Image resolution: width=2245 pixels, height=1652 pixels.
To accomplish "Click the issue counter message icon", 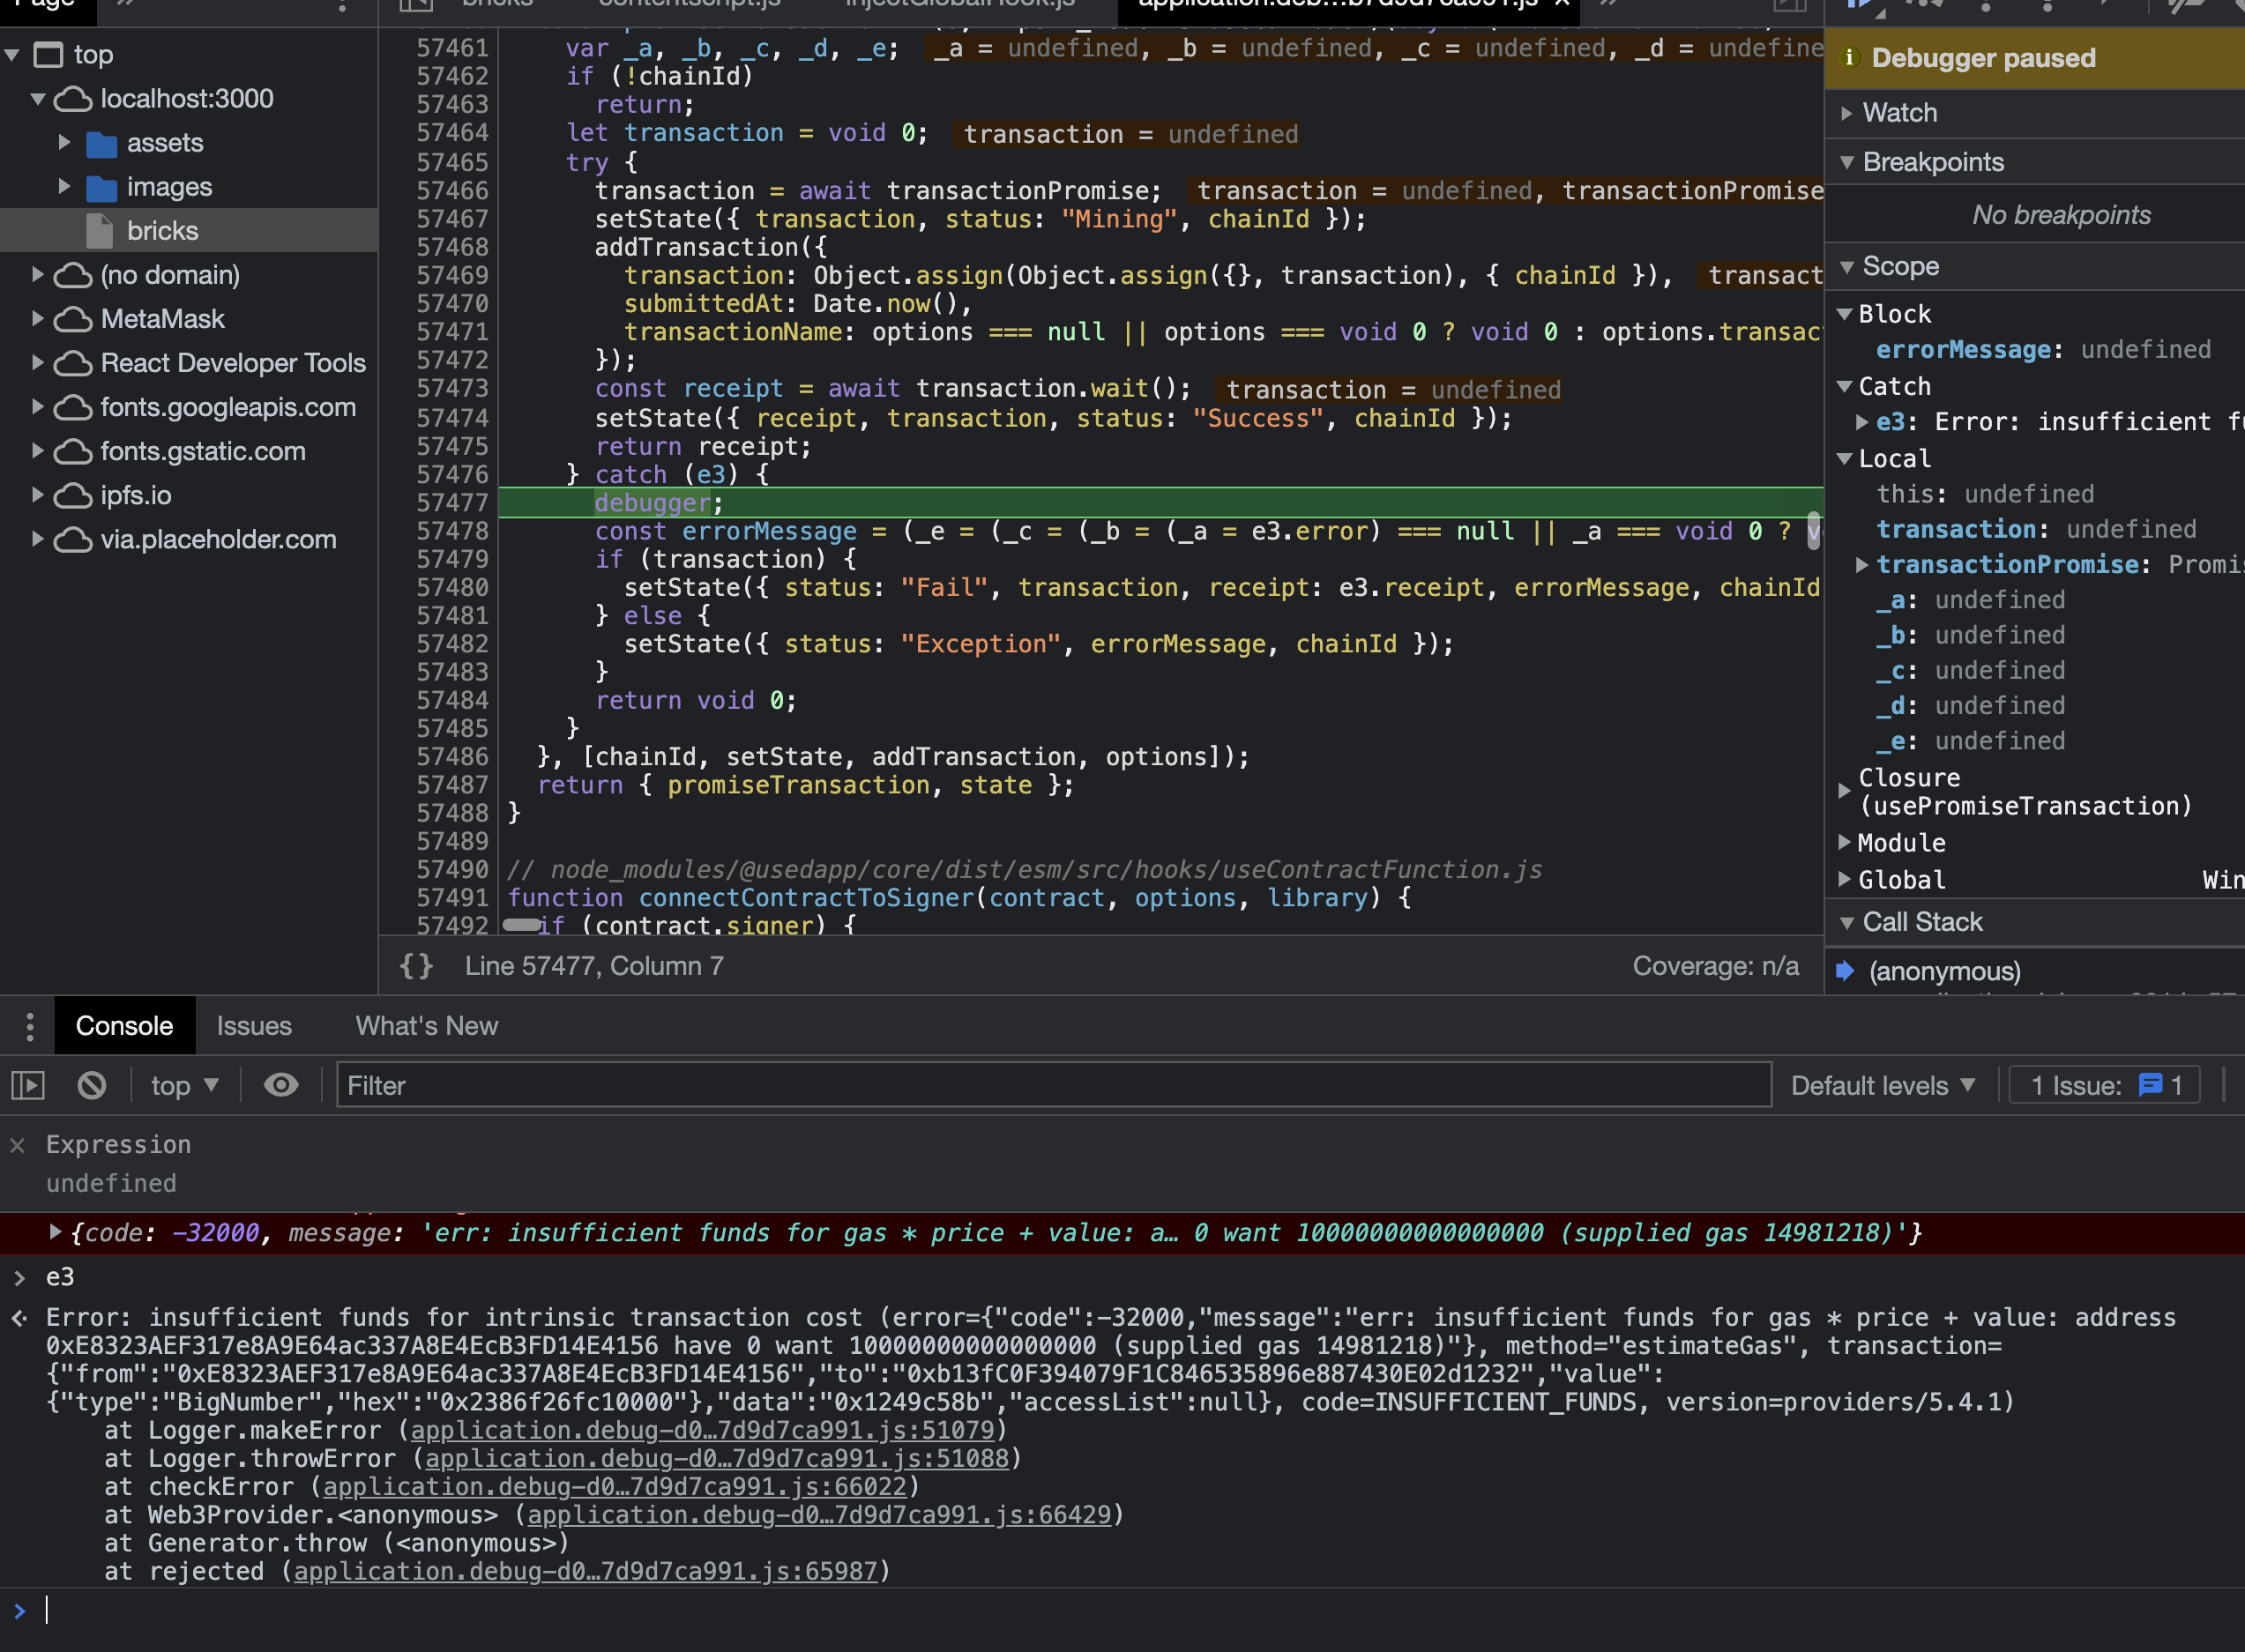I will (x=2149, y=1085).
